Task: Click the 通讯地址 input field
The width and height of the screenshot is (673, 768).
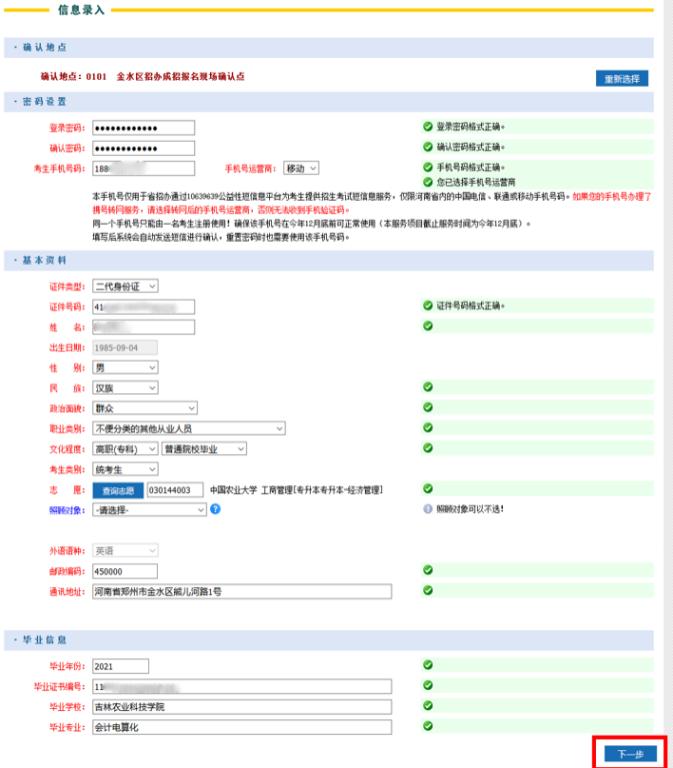Action: pyautogui.click(x=241, y=591)
